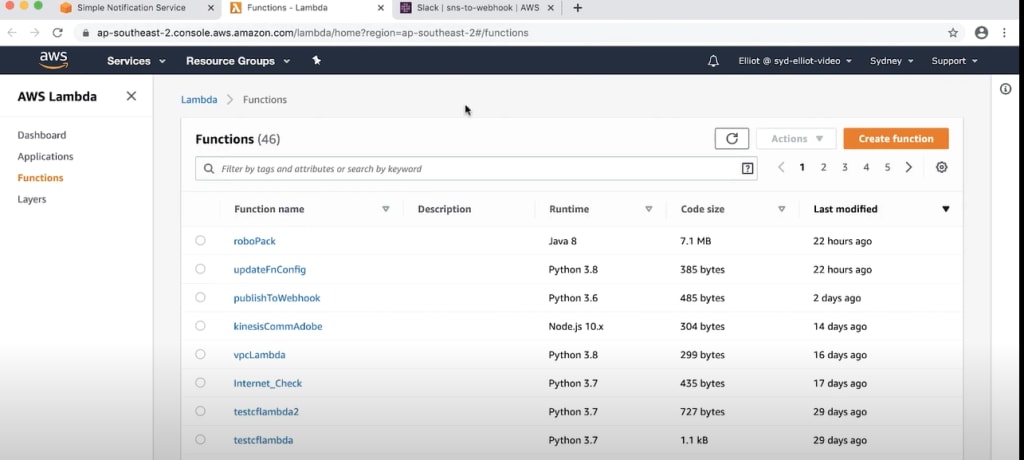
Task: Open Chrome profile avatar icon
Action: click(x=981, y=33)
